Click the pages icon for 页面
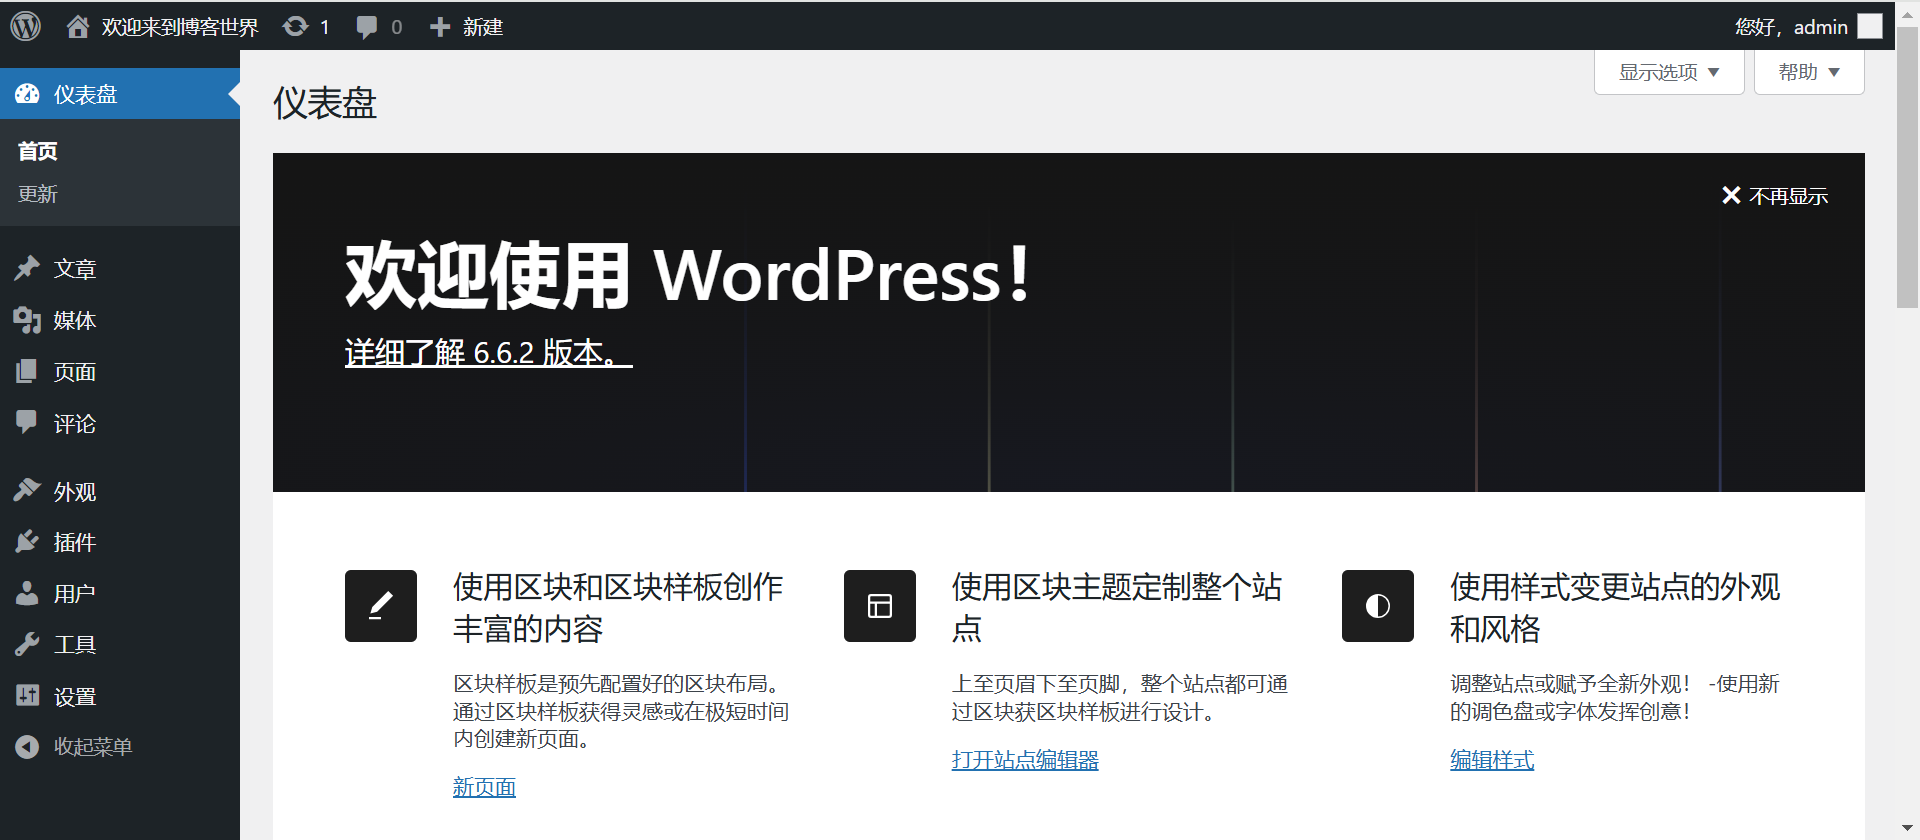Viewport: 1920px width, 840px height. tap(27, 372)
